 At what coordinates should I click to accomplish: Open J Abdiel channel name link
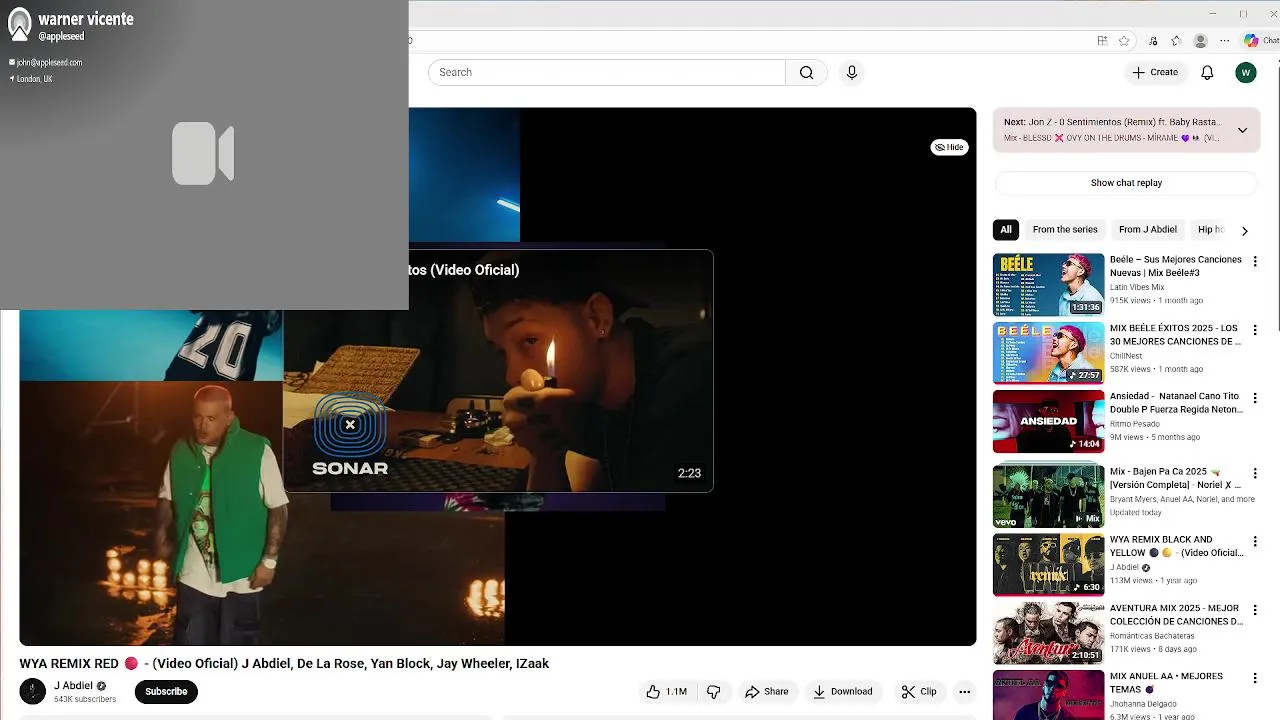click(73, 685)
